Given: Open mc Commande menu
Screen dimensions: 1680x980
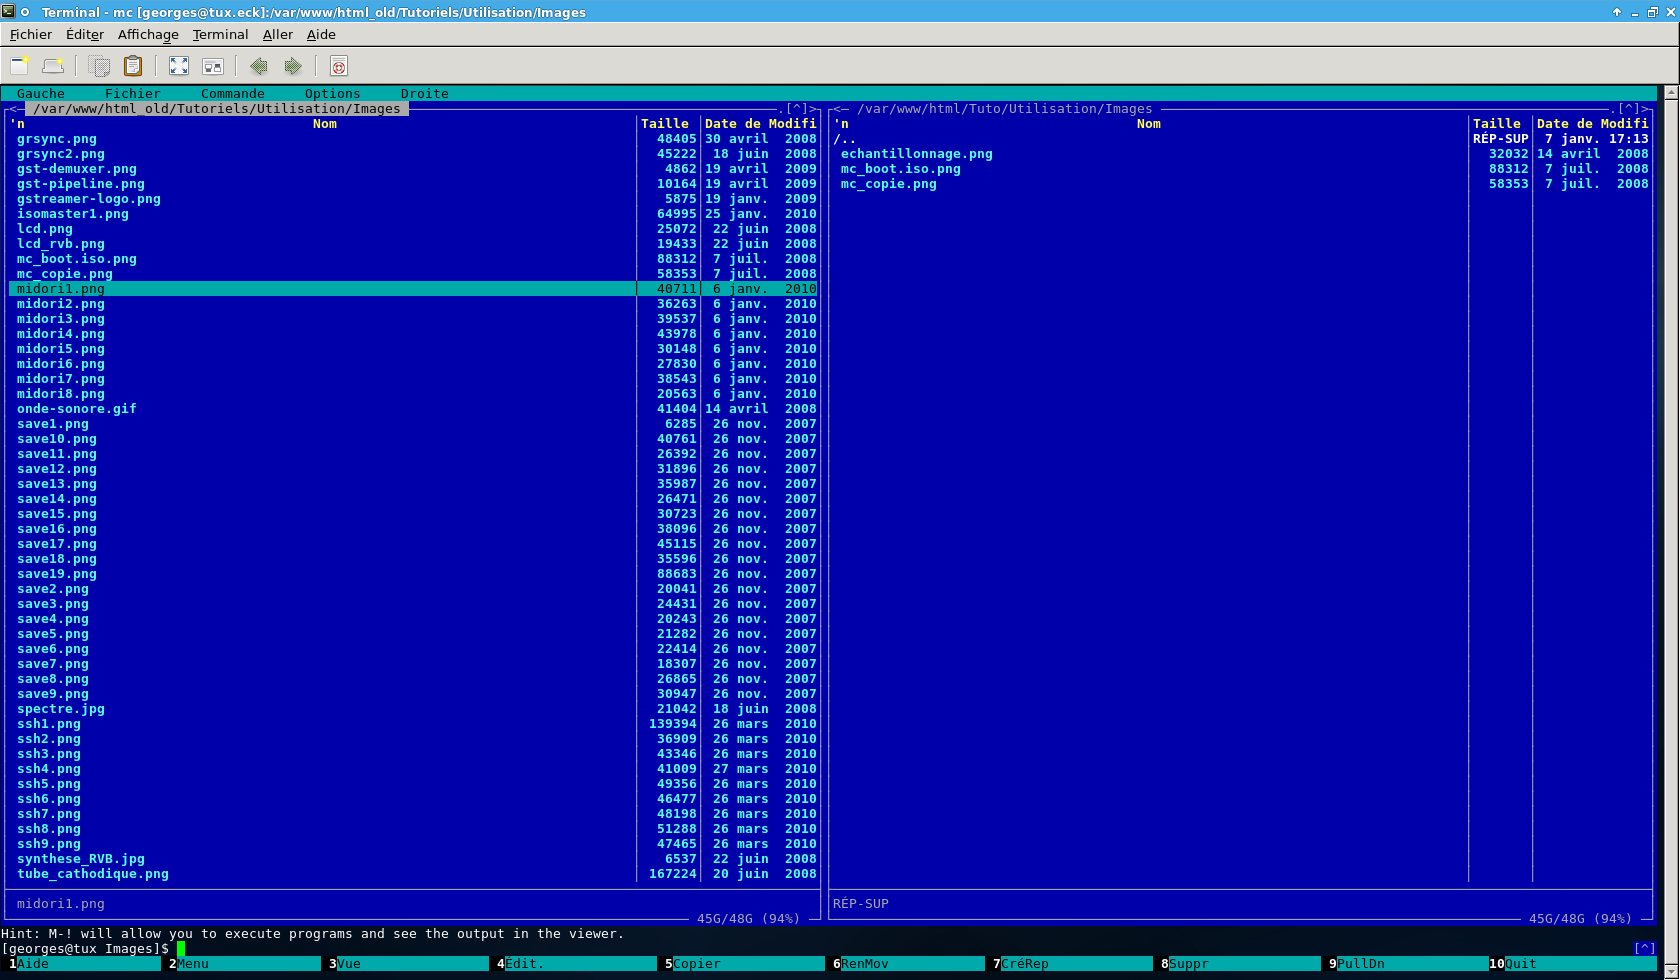Looking at the screenshot, I should 233,94.
